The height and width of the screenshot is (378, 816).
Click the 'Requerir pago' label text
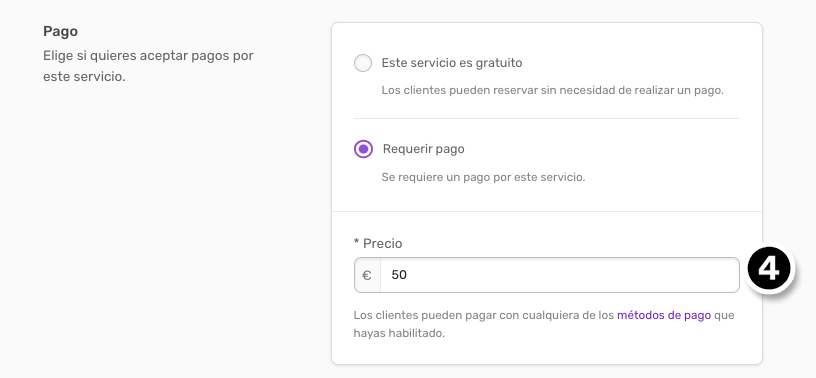[424, 149]
